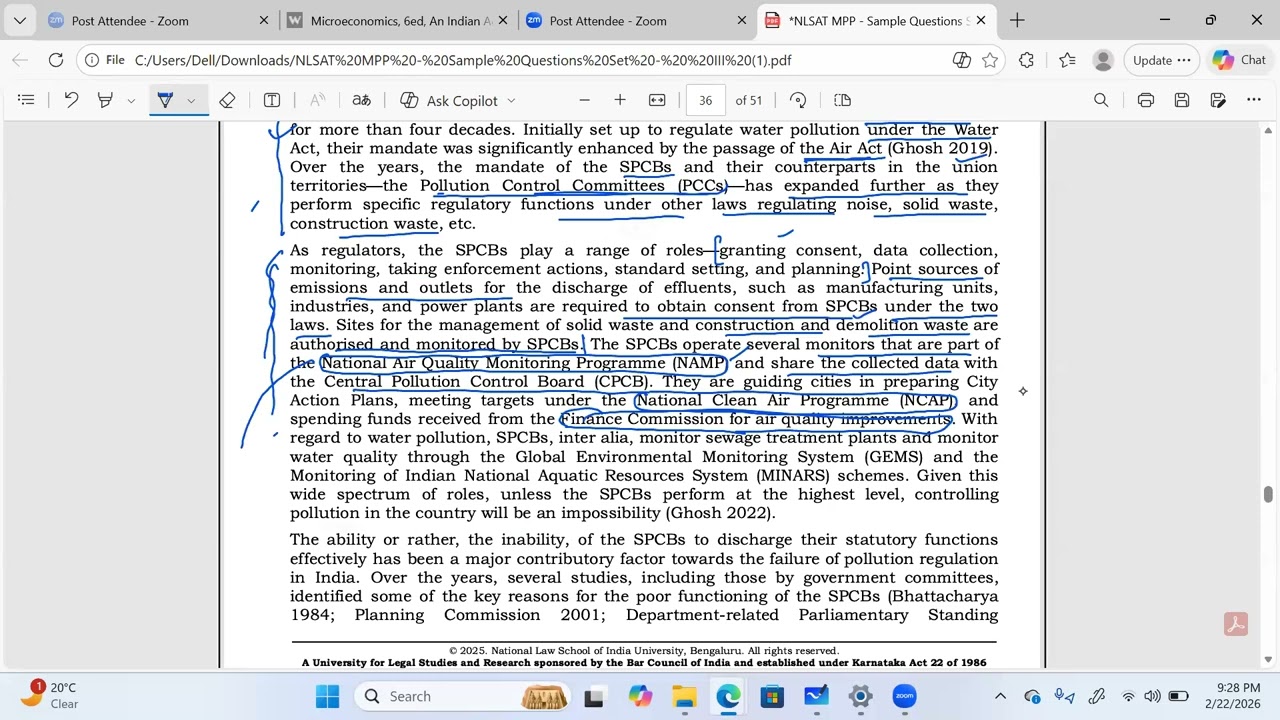Viewport: 1280px width, 720px height.
Task: Rotate the PDF page
Action: [x=798, y=100]
